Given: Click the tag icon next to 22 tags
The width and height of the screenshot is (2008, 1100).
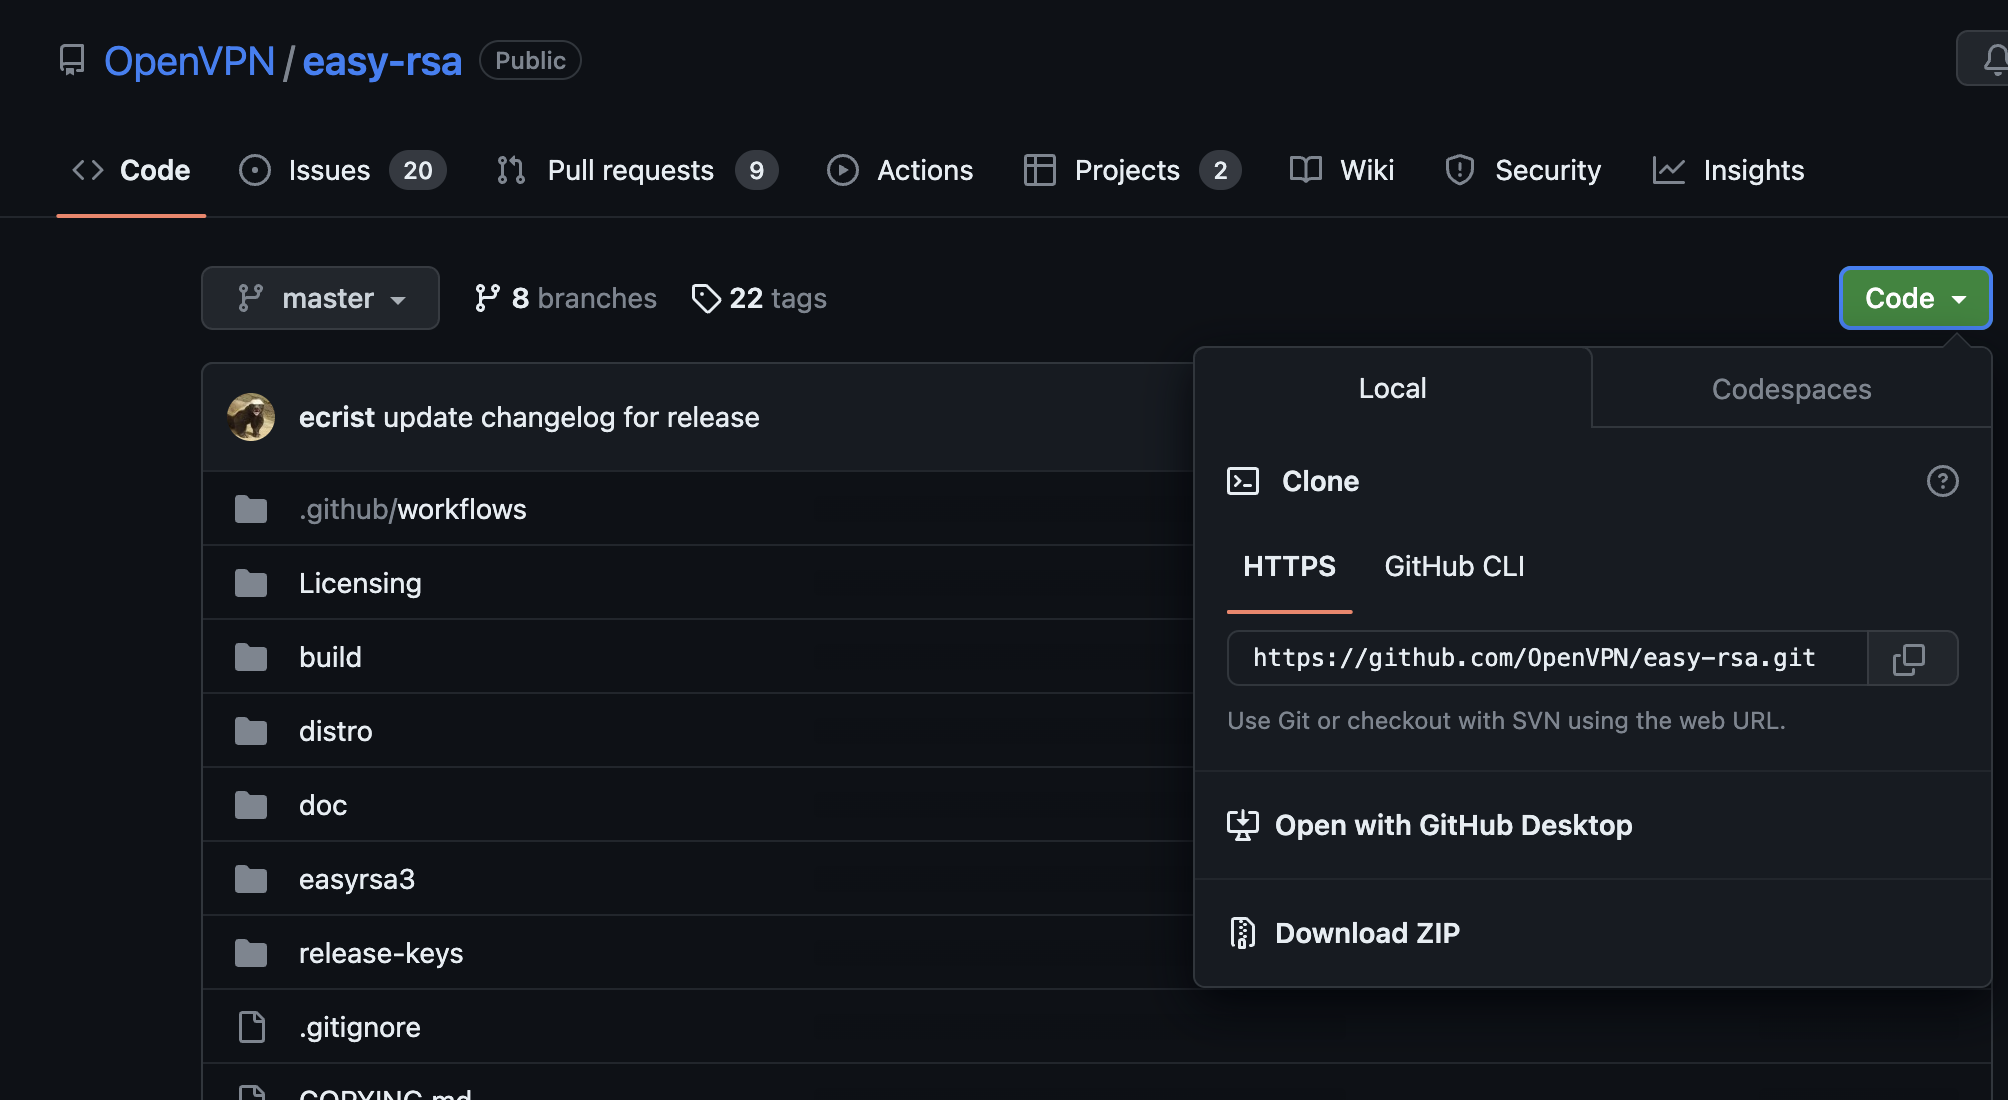Looking at the screenshot, I should [706, 298].
